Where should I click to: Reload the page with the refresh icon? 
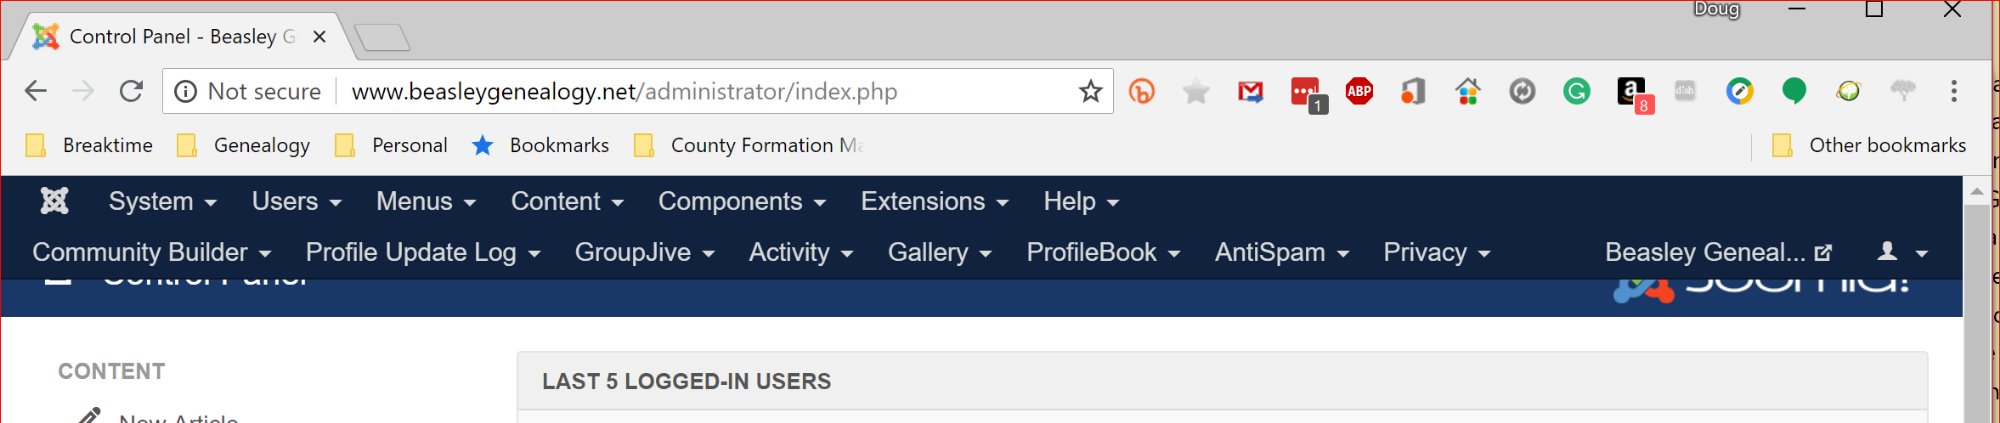(131, 91)
